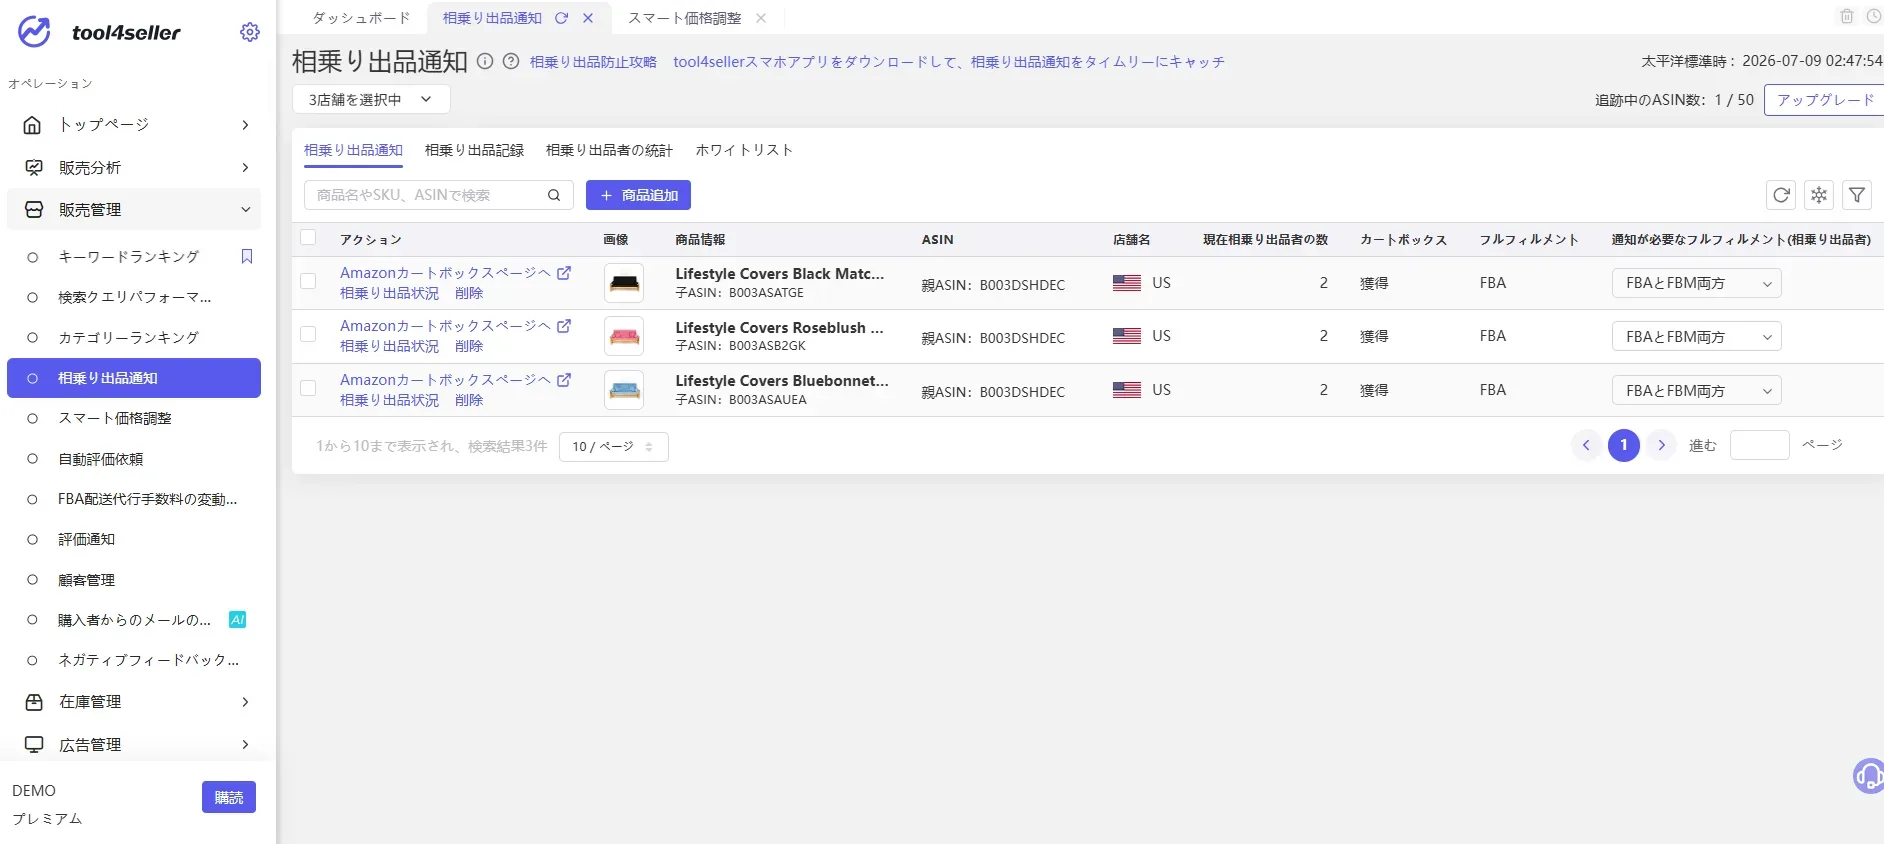
Task: Click the 商品追加 button
Action: pos(638,195)
